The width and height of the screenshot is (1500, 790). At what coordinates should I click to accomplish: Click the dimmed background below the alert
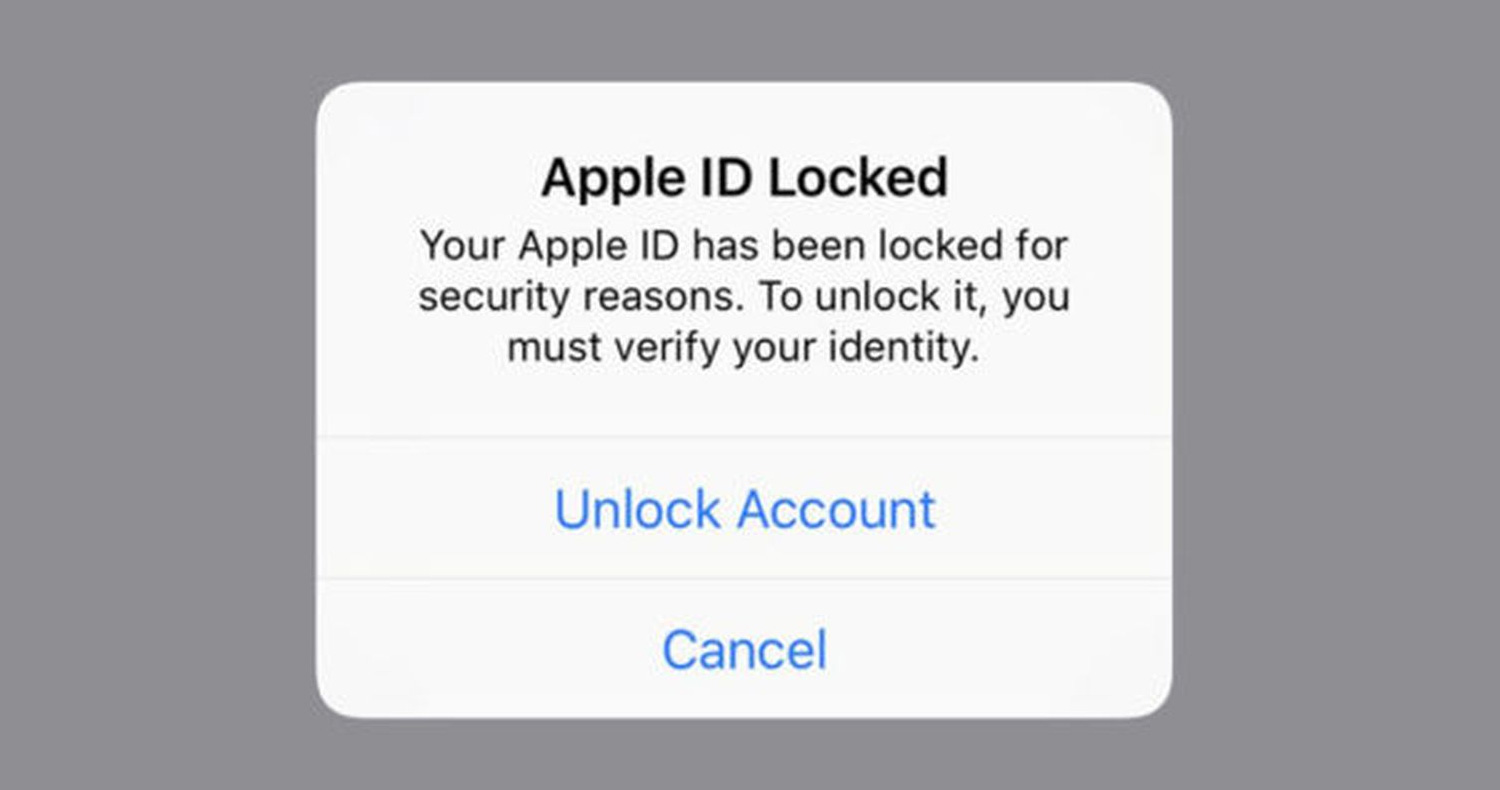(x=744, y=754)
